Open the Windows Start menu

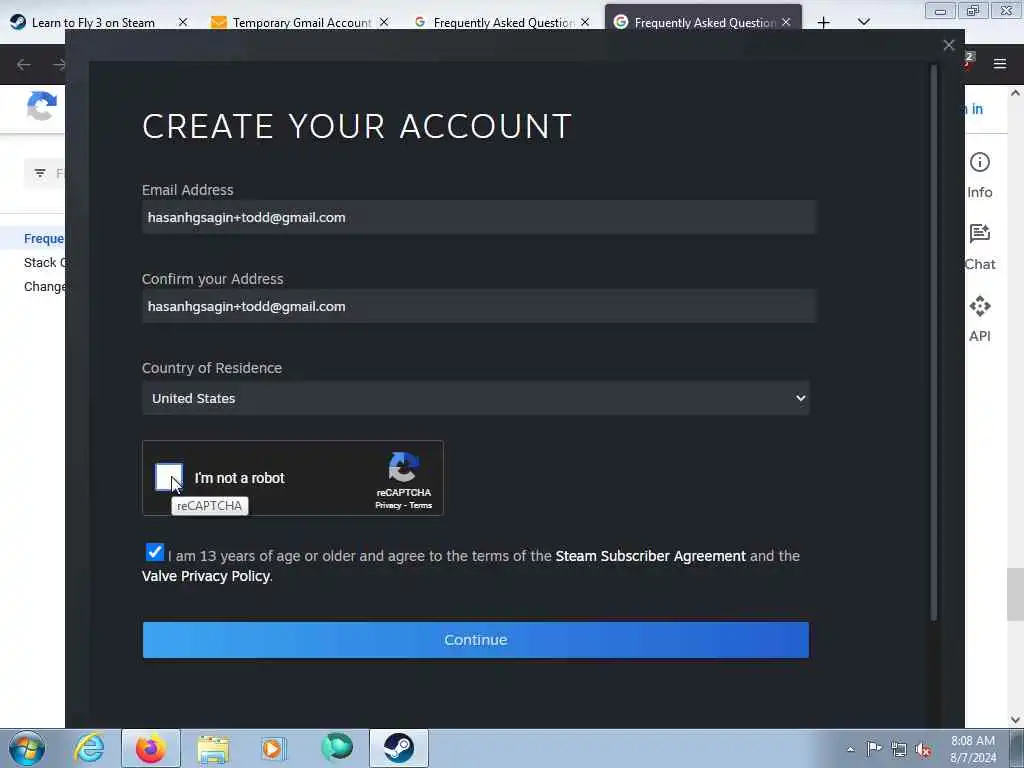point(27,748)
